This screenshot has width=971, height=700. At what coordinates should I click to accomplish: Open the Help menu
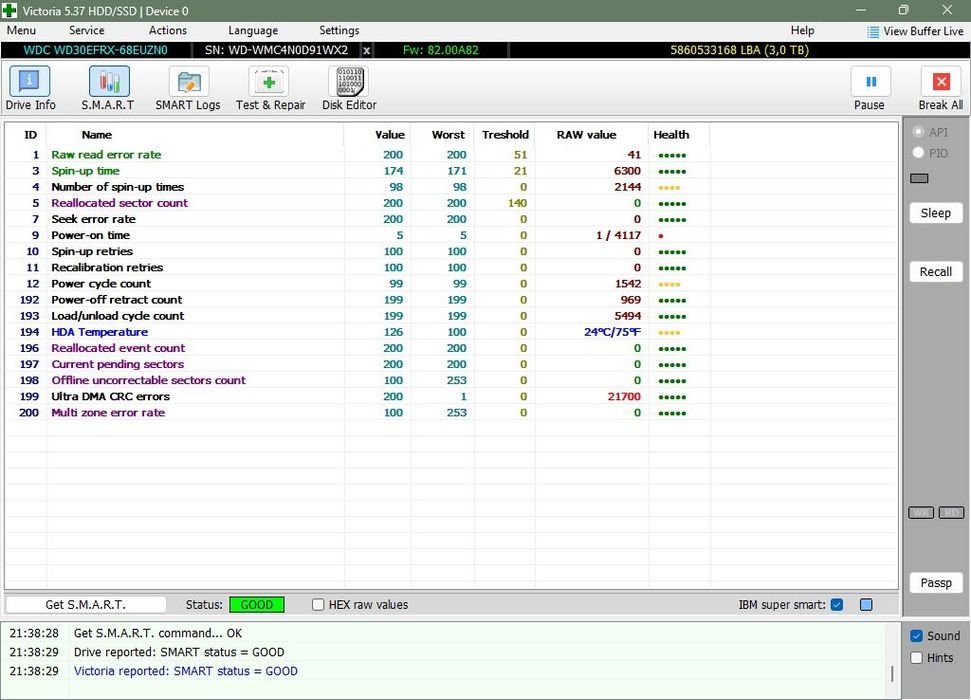click(803, 30)
